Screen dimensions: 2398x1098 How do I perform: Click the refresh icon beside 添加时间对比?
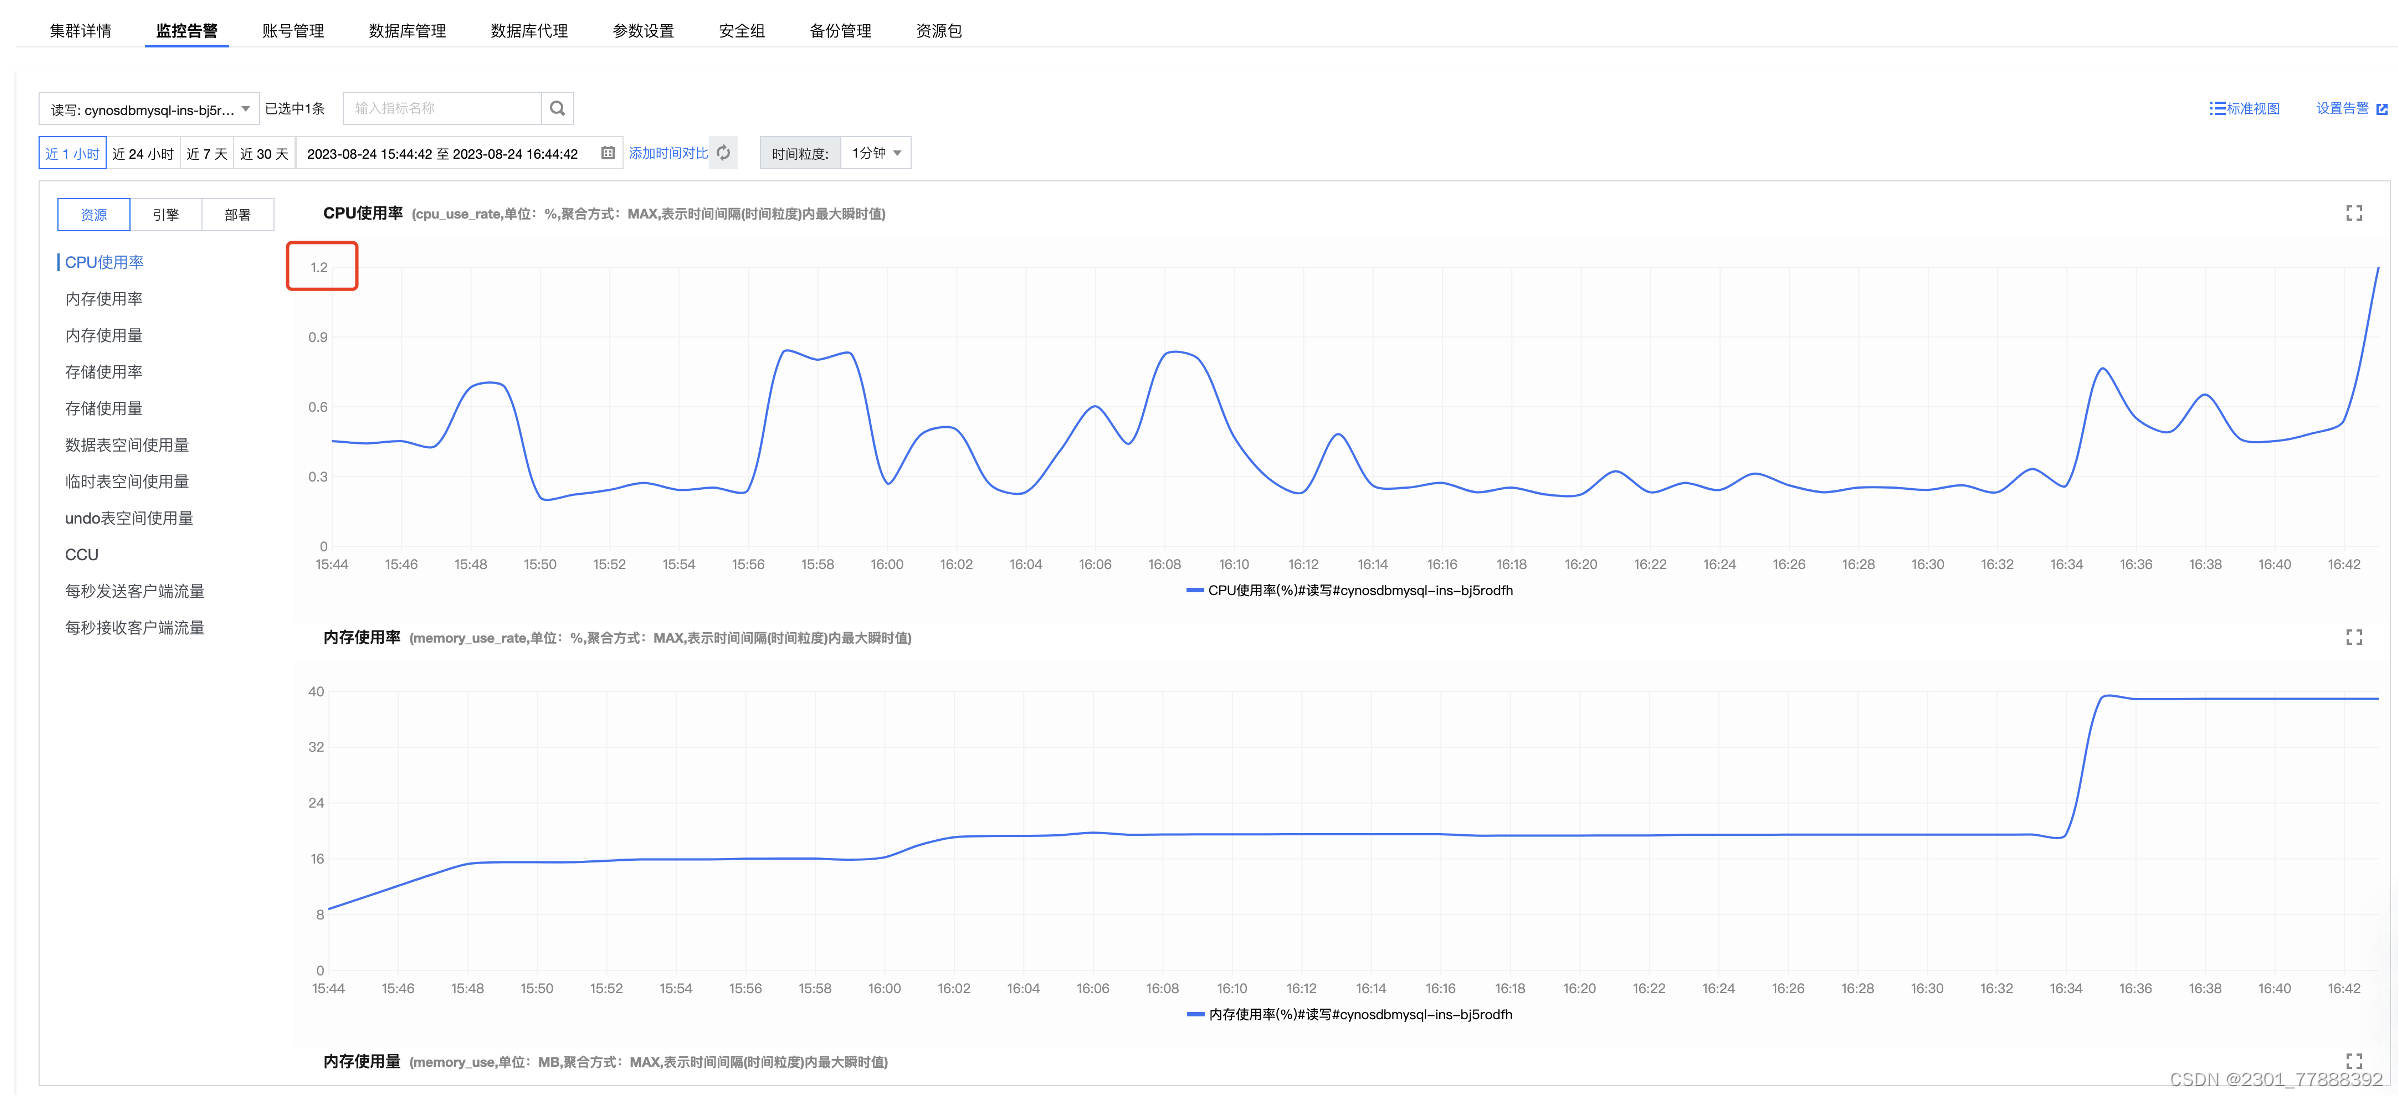click(723, 153)
